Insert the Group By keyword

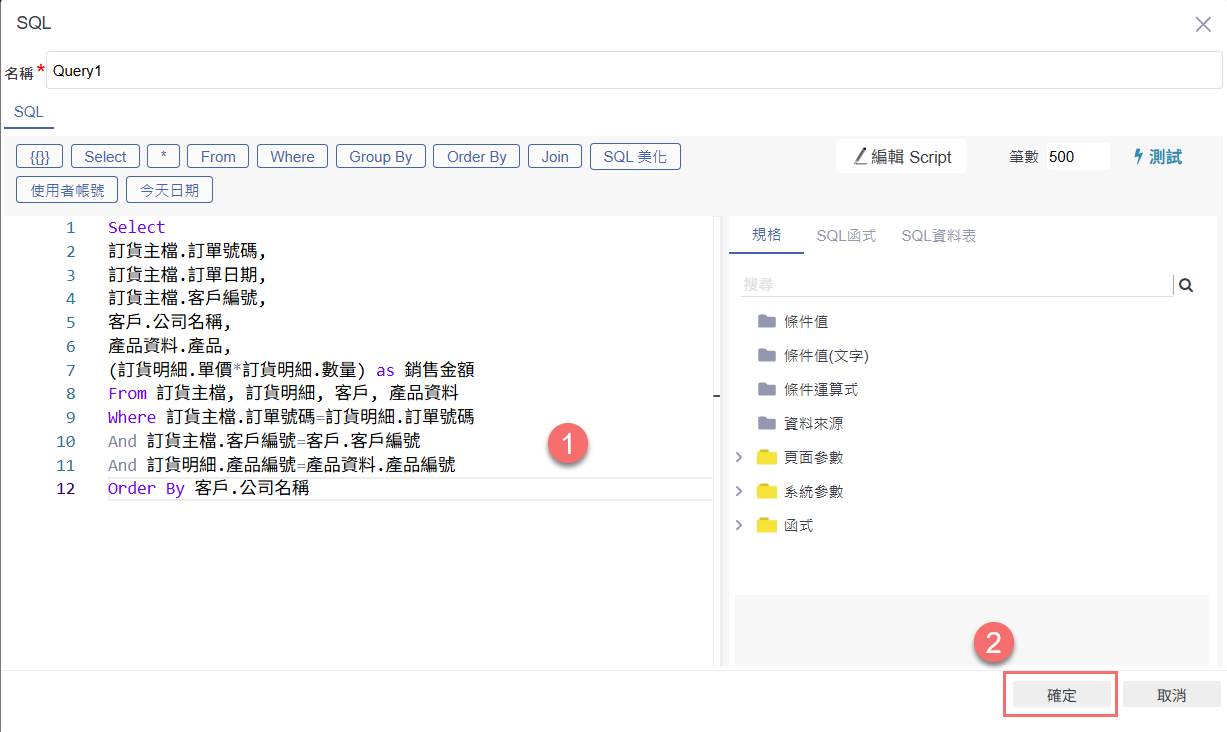coord(380,157)
